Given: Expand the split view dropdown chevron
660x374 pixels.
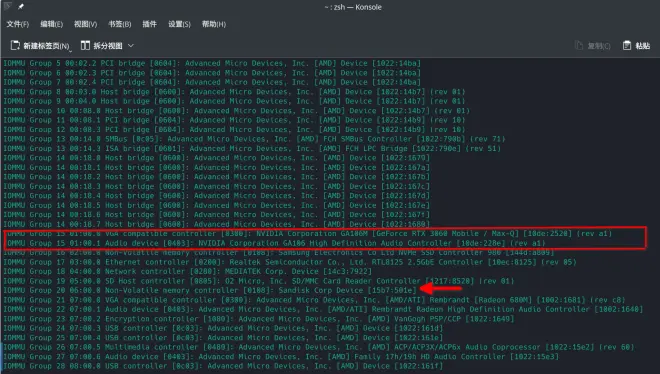Looking at the screenshot, I should point(131,45).
